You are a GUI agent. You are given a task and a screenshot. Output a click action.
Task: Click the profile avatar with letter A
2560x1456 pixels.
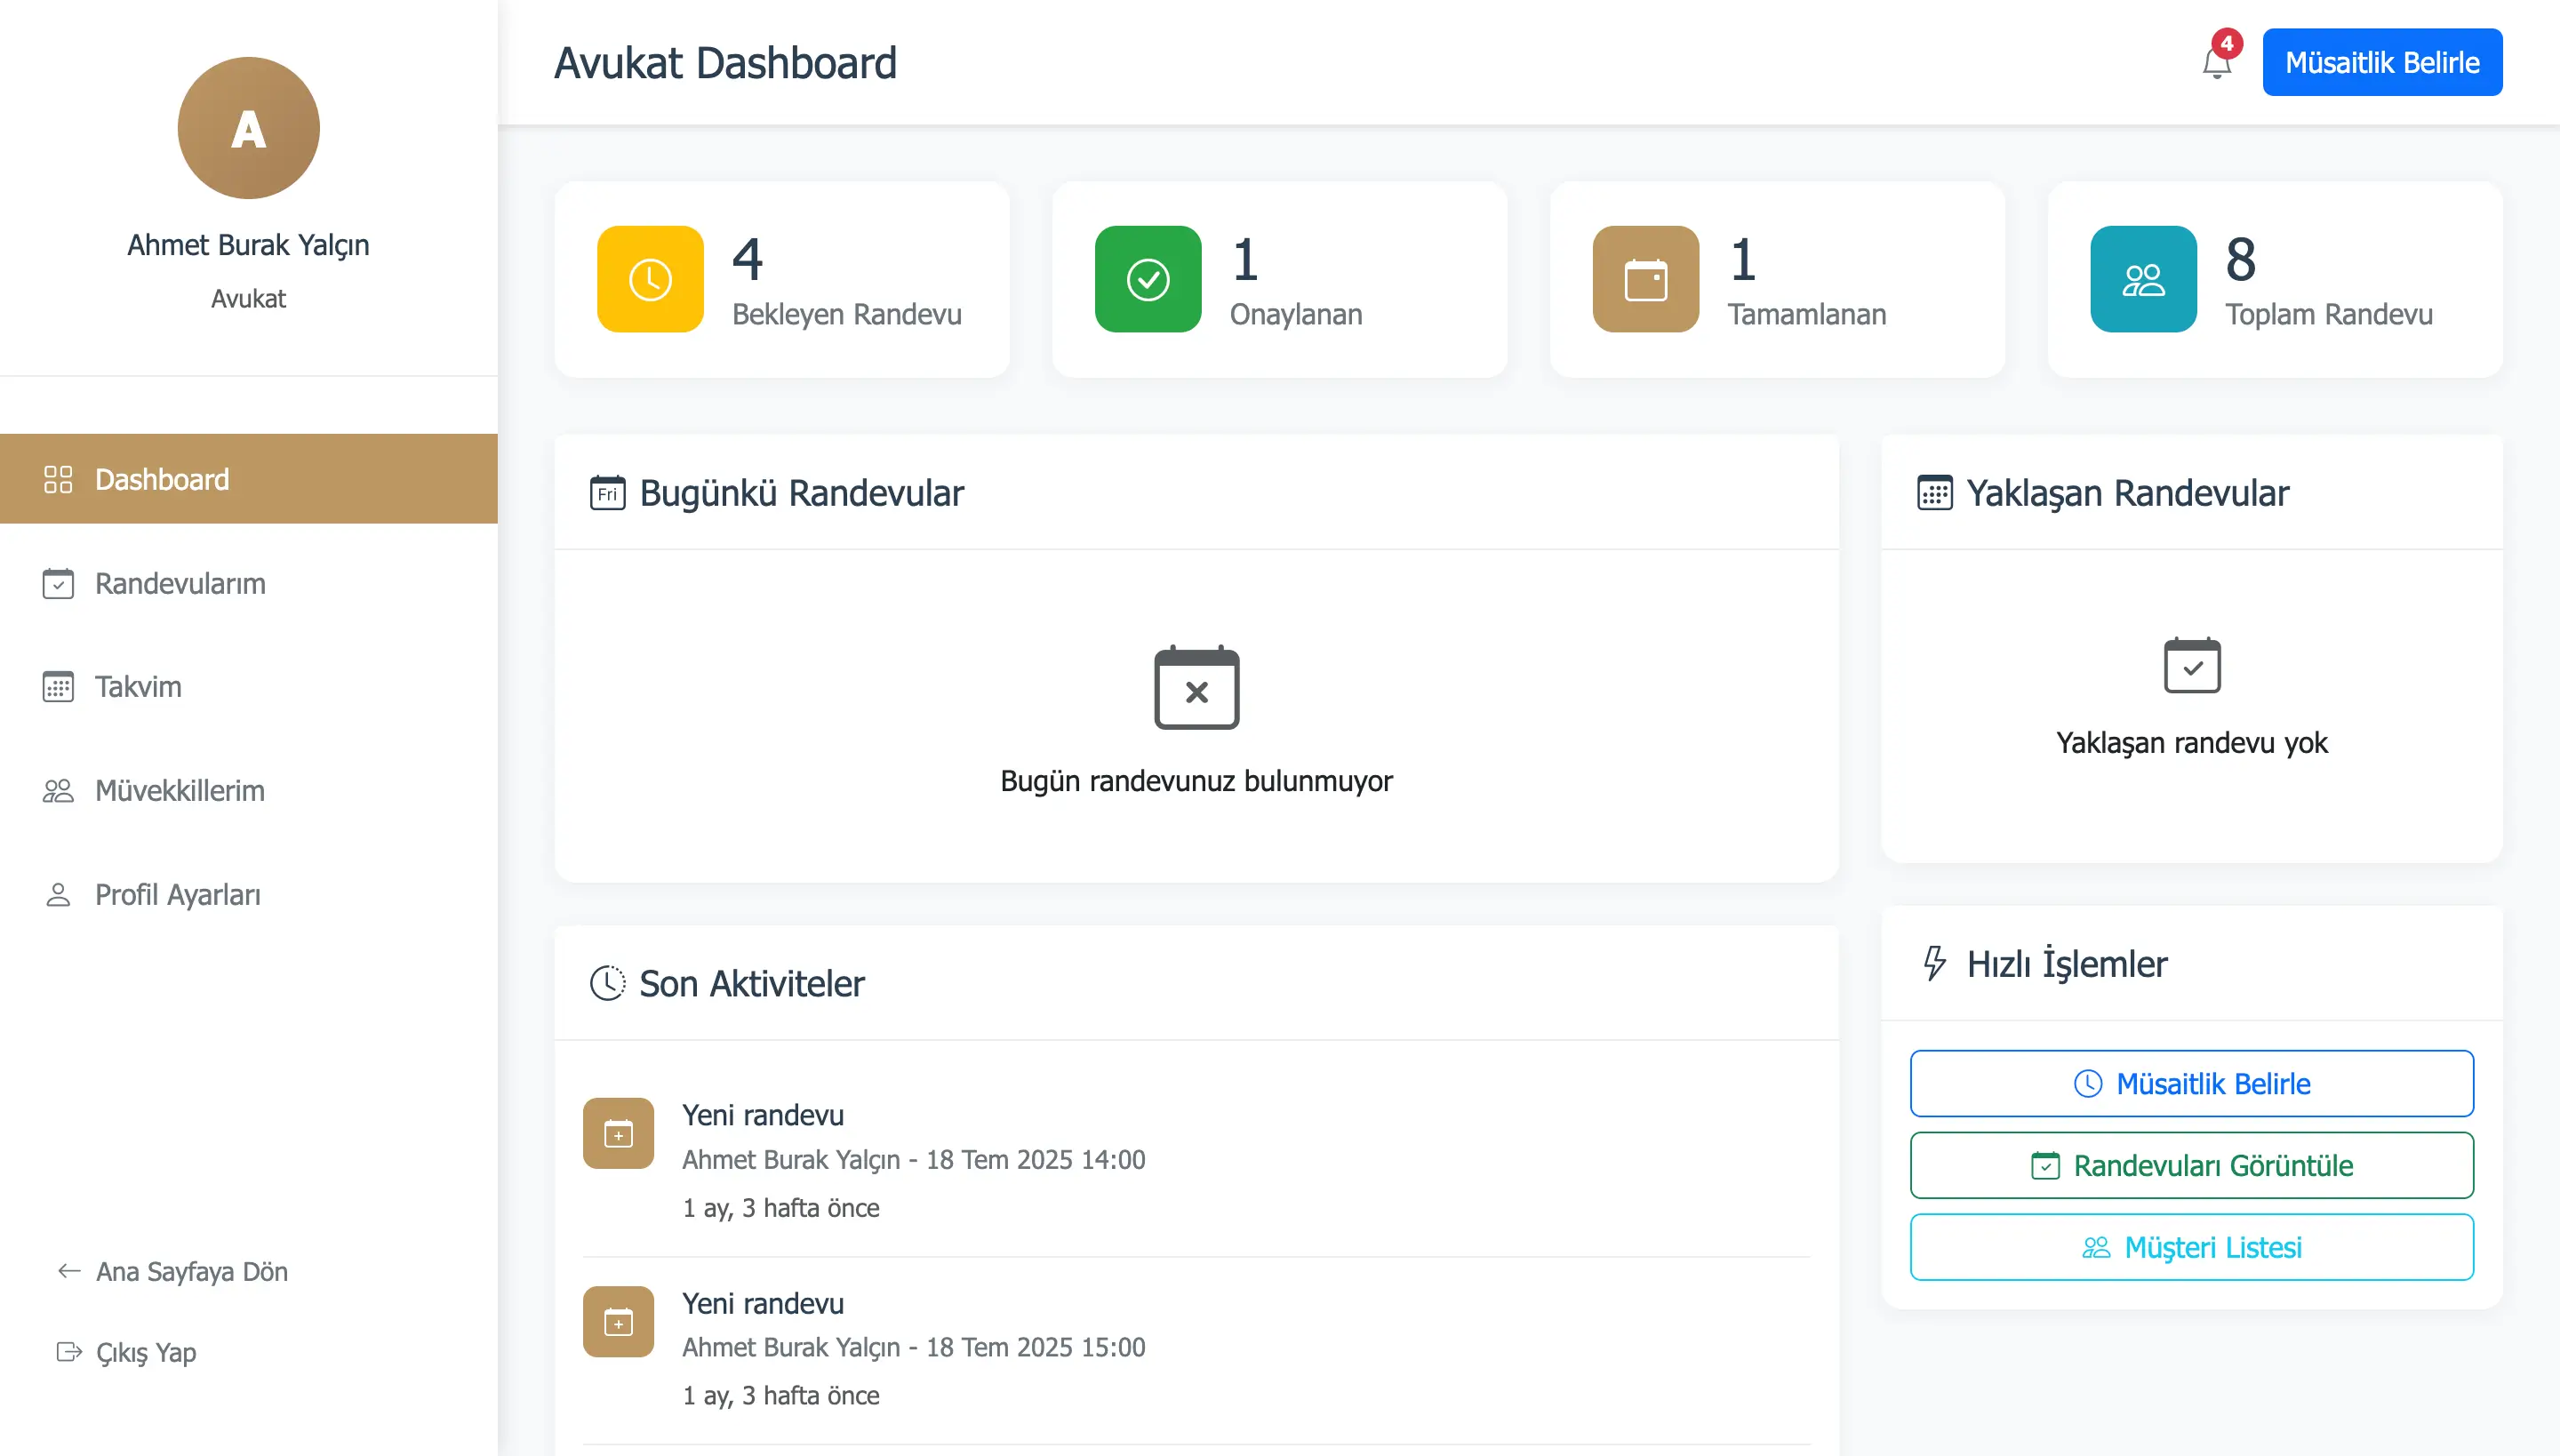pos(248,128)
